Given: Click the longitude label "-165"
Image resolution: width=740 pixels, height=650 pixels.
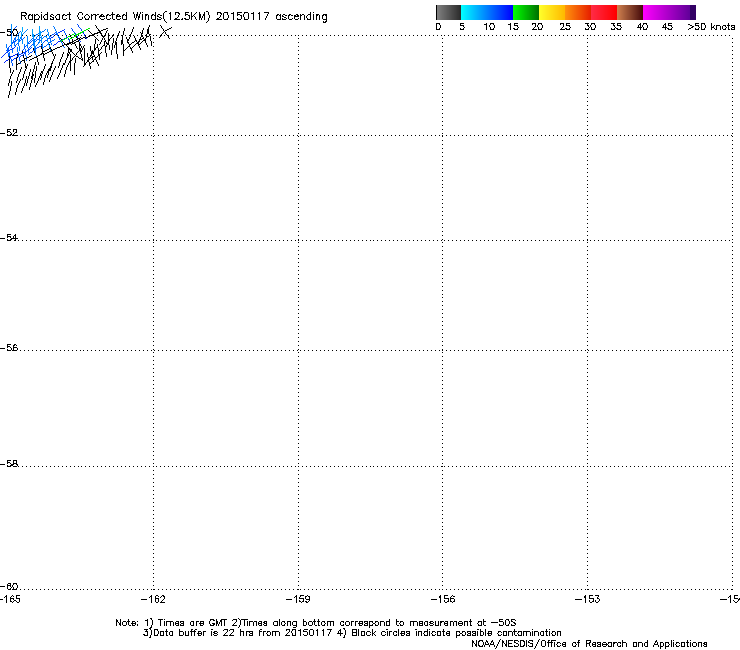Looking at the screenshot, I should tap(10, 599).
